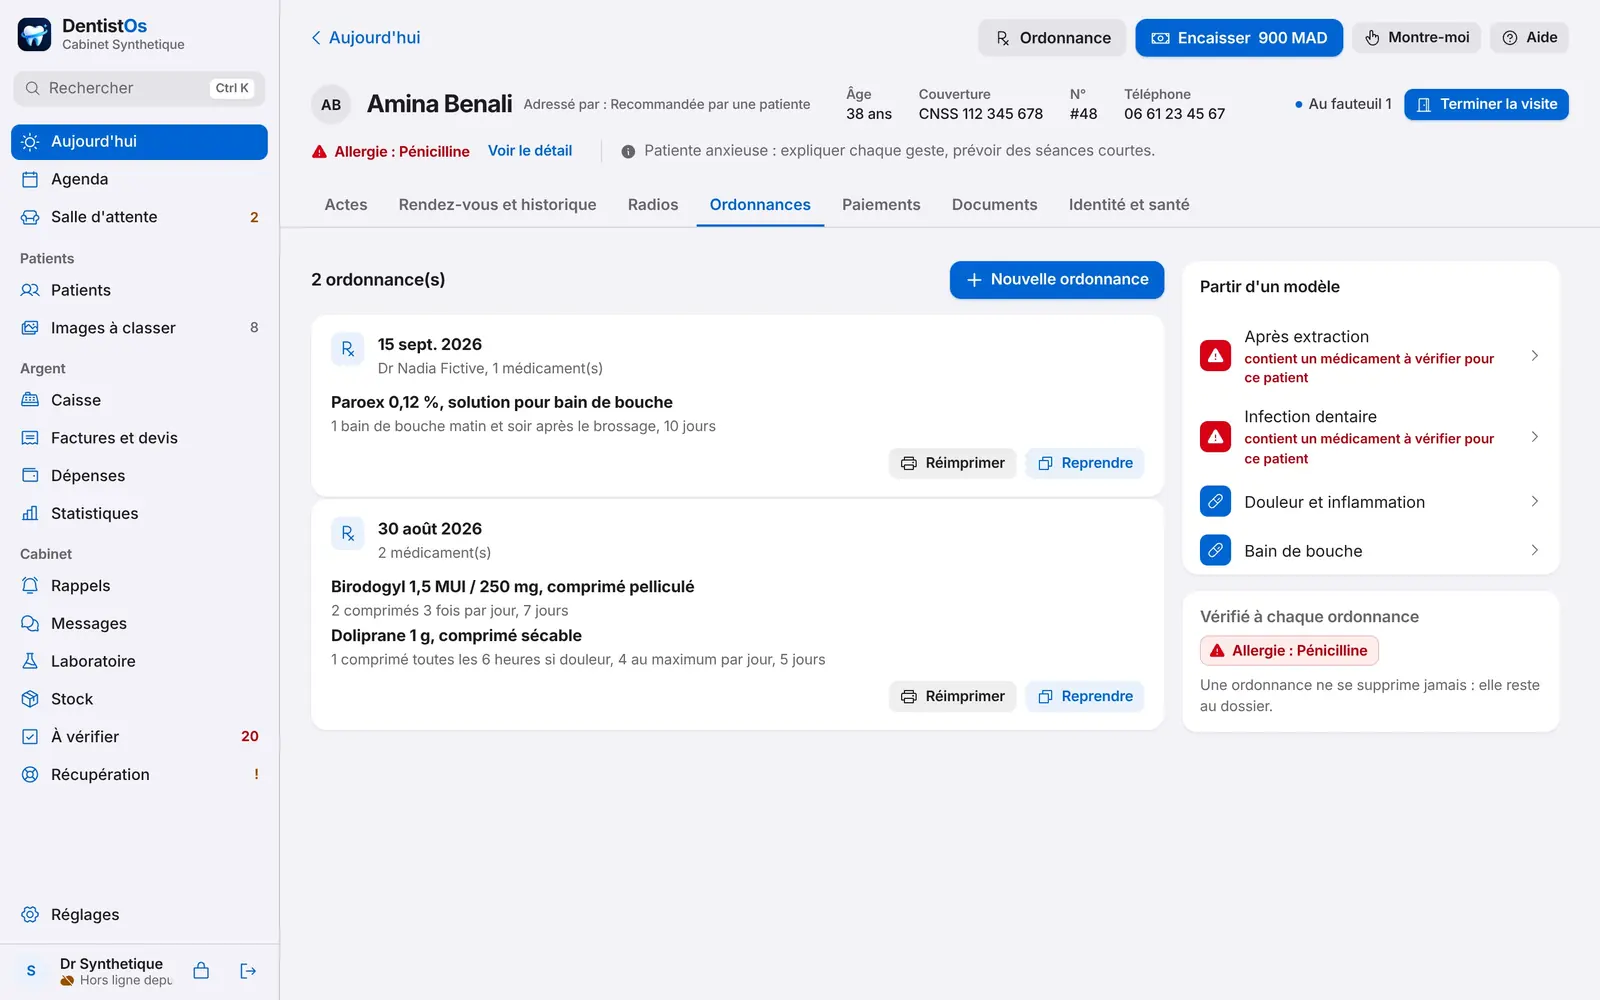The height and width of the screenshot is (1000, 1600).
Task: Expand the Infection dentaire template chevron
Action: click(1534, 437)
